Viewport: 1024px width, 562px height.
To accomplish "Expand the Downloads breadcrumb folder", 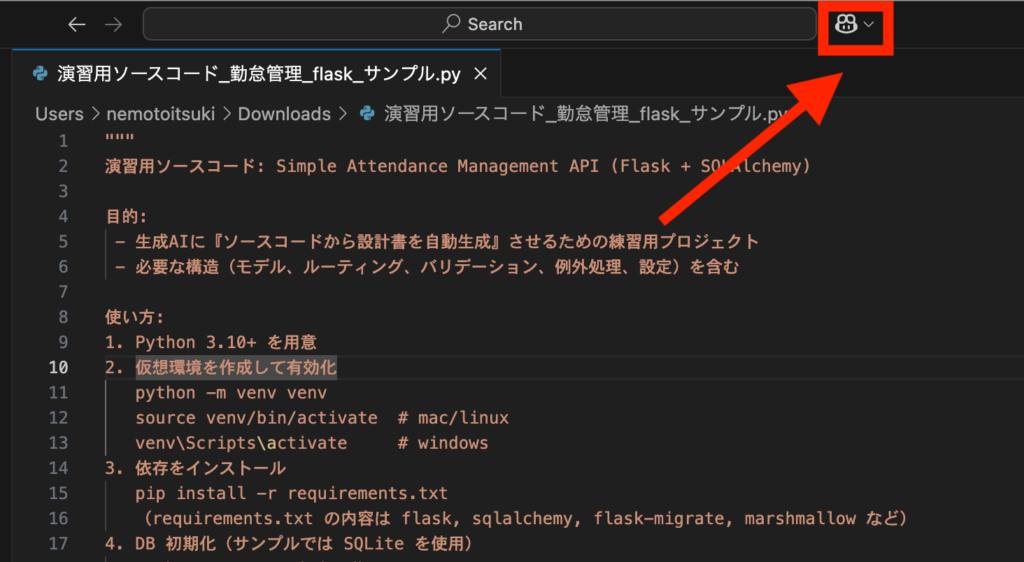I will (x=284, y=114).
